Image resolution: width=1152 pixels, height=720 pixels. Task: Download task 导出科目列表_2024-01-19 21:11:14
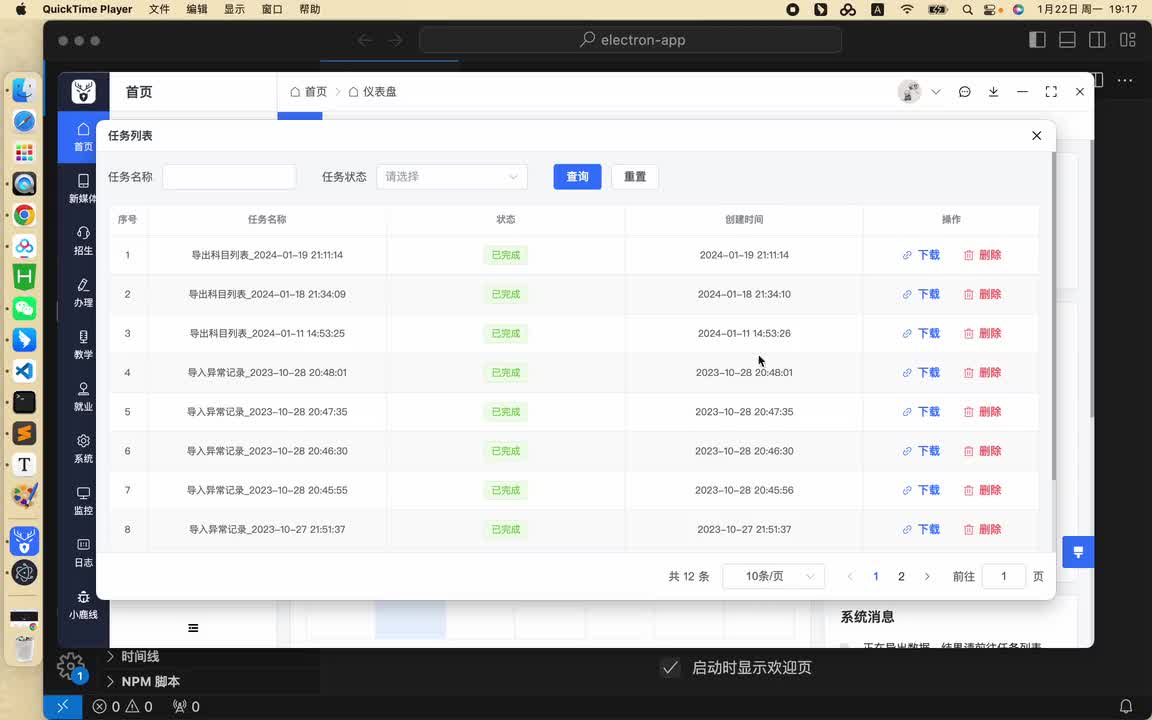tap(921, 255)
